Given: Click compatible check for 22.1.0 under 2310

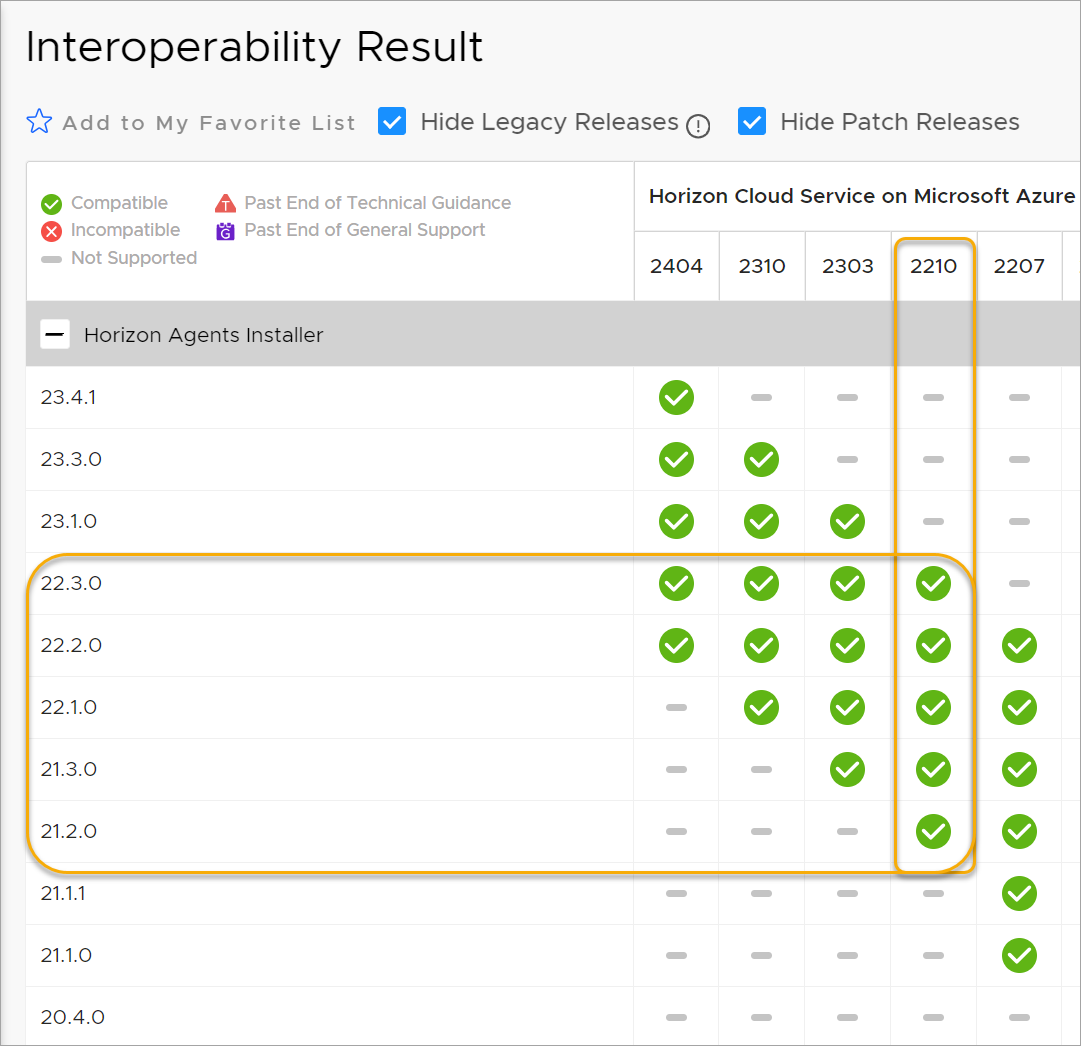Looking at the screenshot, I should coord(762,707).
